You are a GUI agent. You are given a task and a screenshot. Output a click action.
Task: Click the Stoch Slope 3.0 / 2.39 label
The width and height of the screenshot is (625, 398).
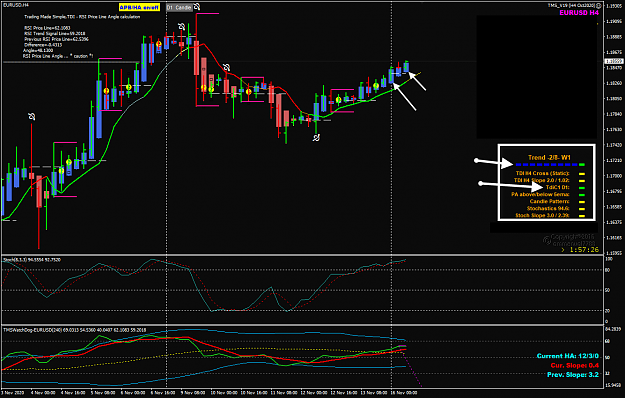pos(542,216)
